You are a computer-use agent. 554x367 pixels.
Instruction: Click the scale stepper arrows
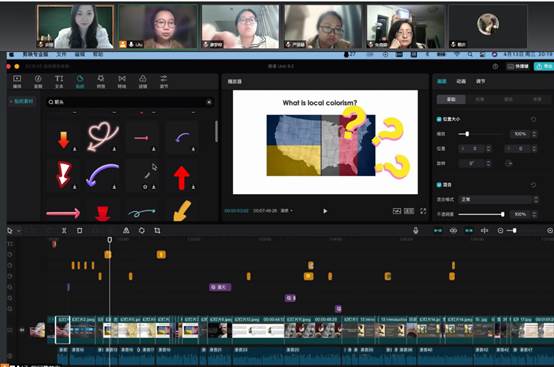[x=534, y=134]
